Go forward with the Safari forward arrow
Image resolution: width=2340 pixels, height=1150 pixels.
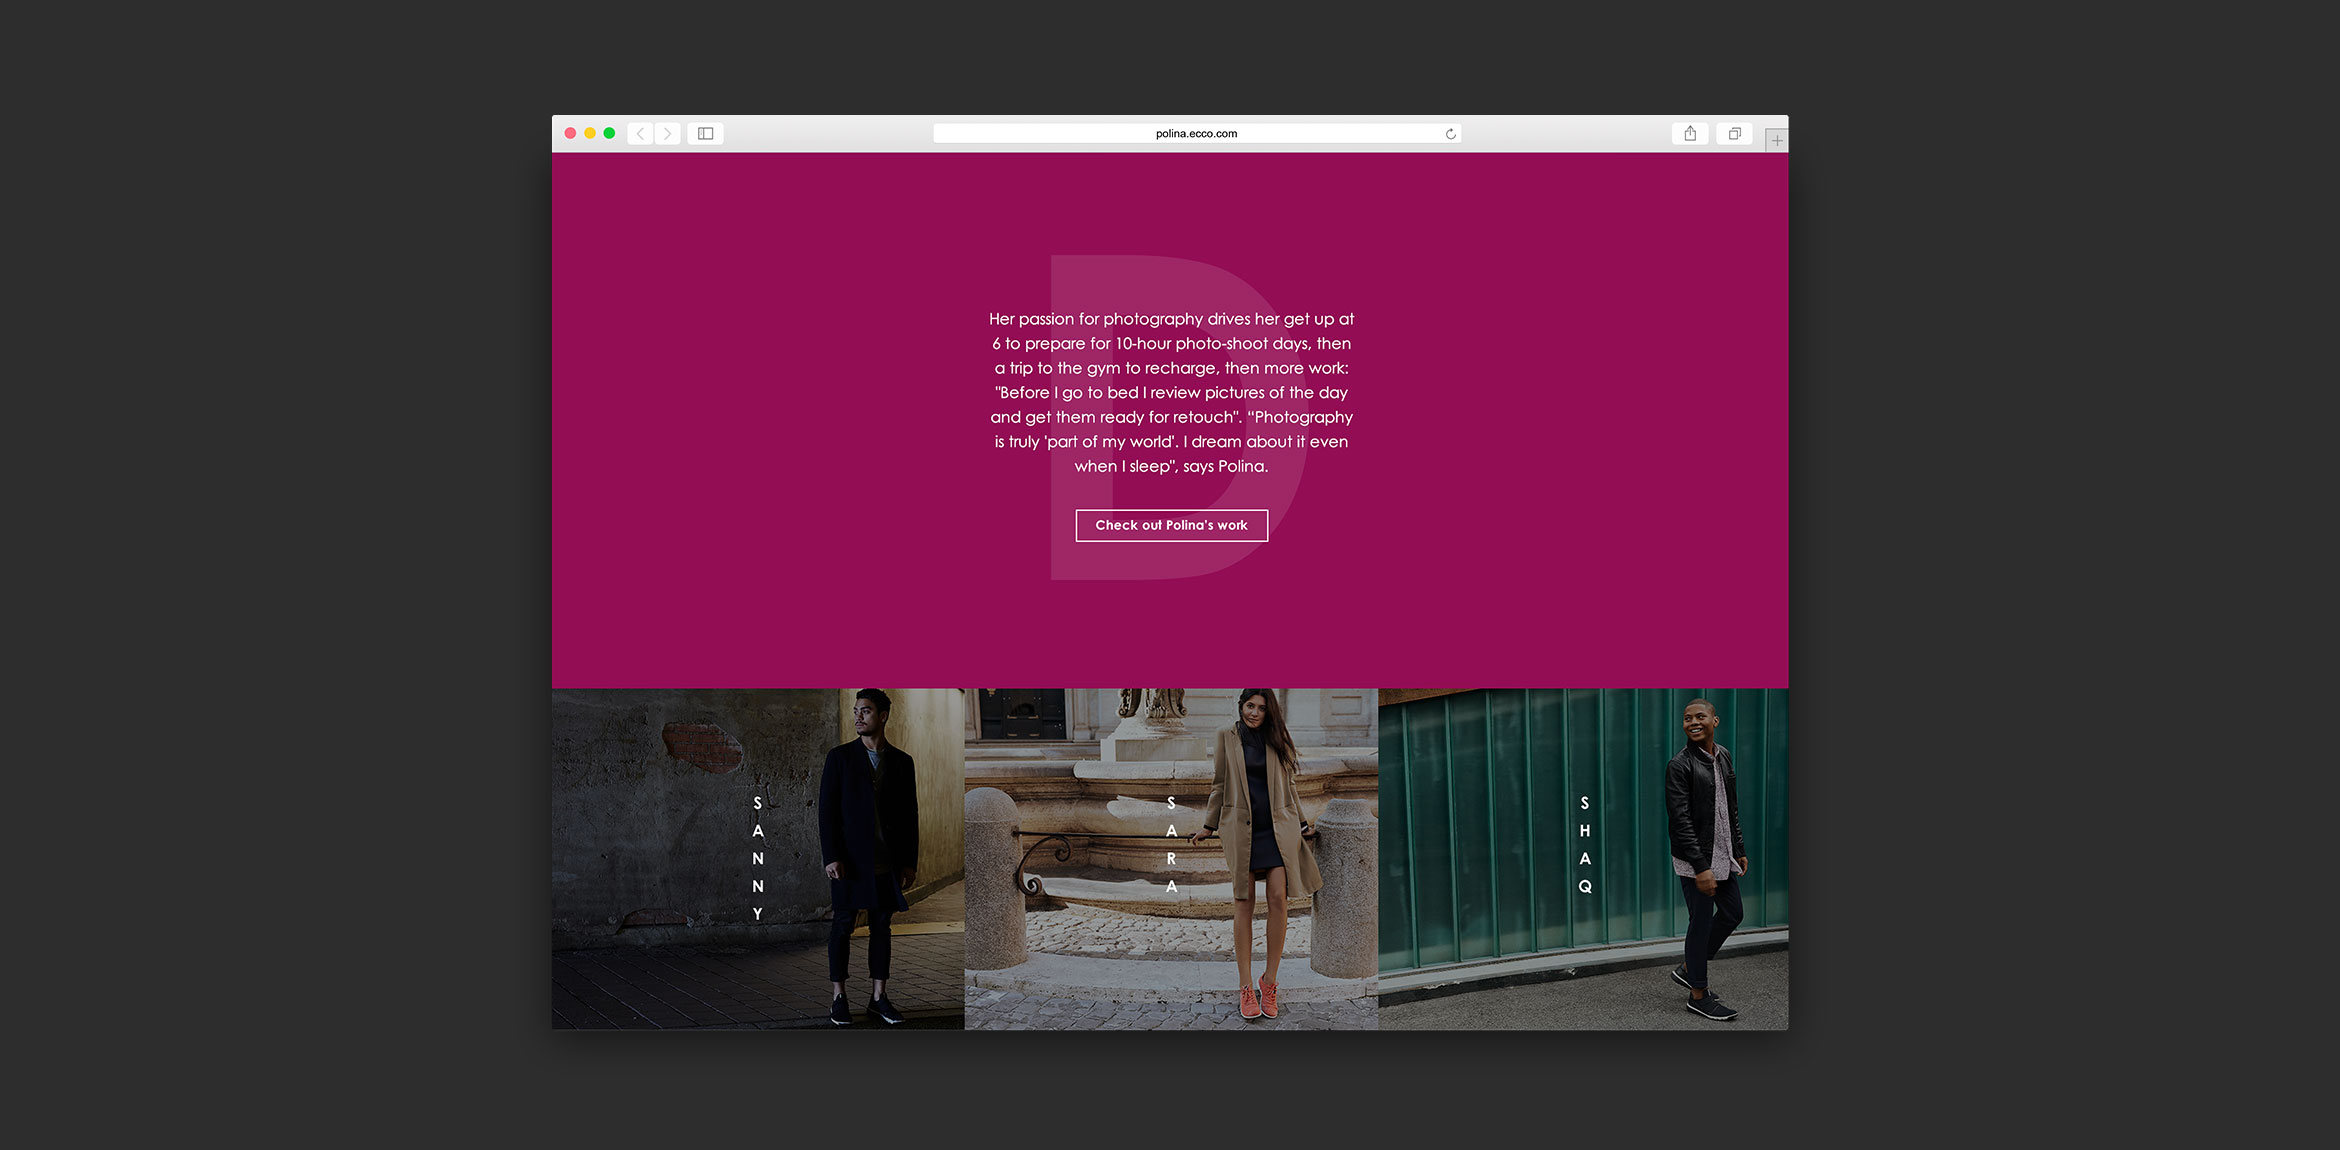click(668, 134)
